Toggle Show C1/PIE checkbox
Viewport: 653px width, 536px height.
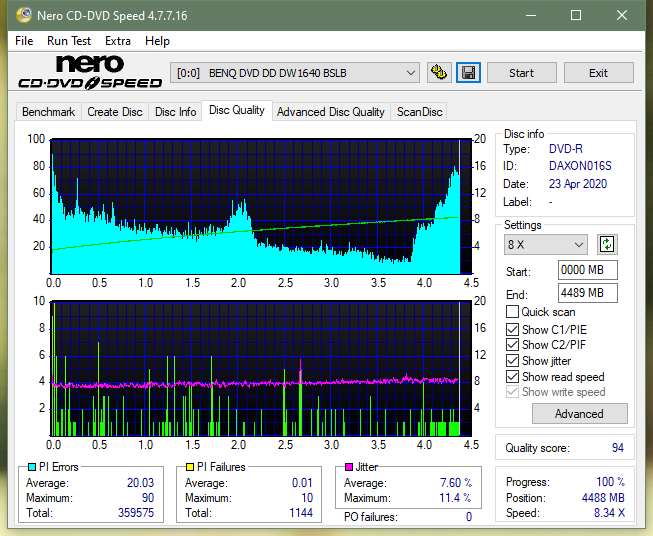(x=512, y=329)
